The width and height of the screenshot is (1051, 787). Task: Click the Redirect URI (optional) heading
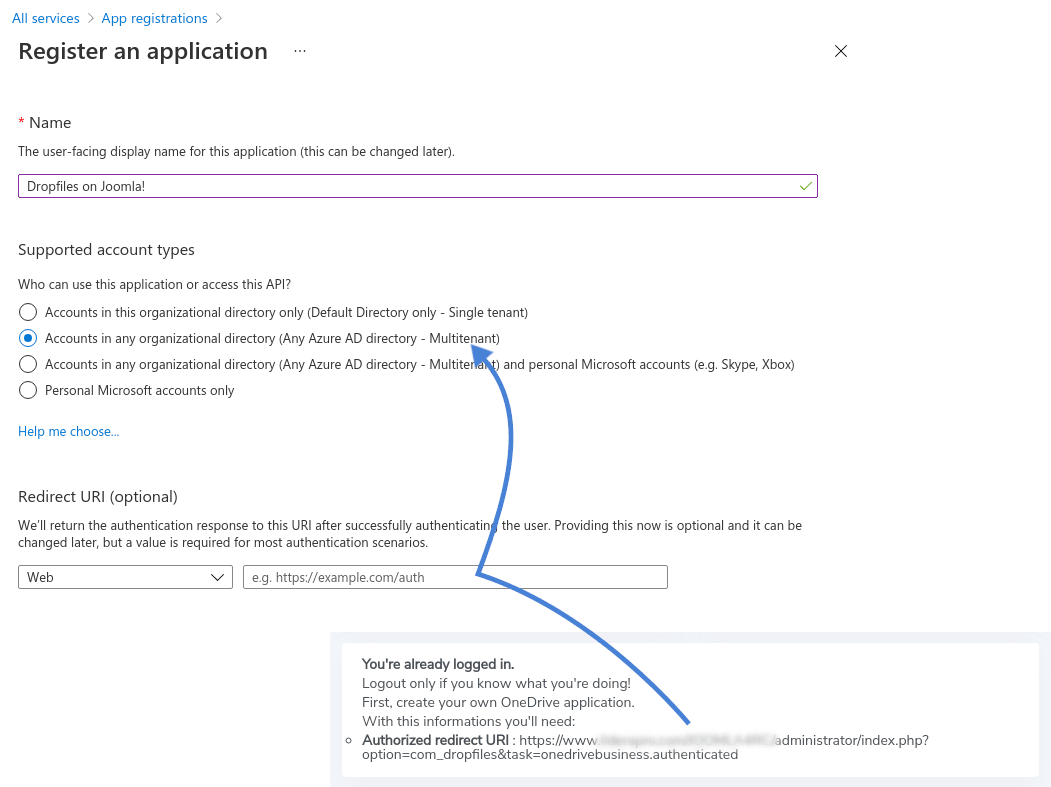[x=98, y=497]
